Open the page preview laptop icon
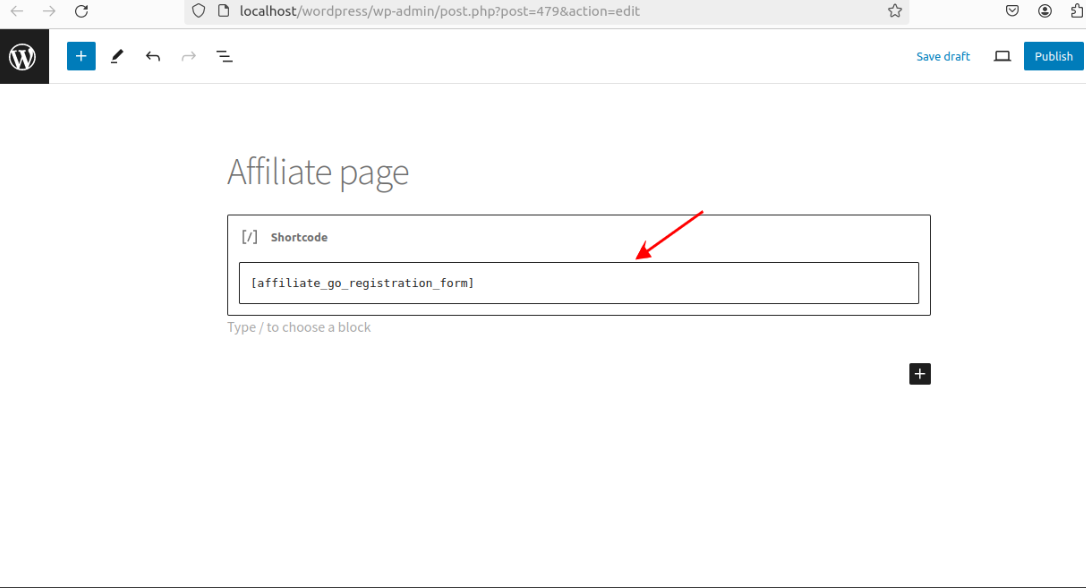This screenshot has width=1086, height=588. [1002, 57]
